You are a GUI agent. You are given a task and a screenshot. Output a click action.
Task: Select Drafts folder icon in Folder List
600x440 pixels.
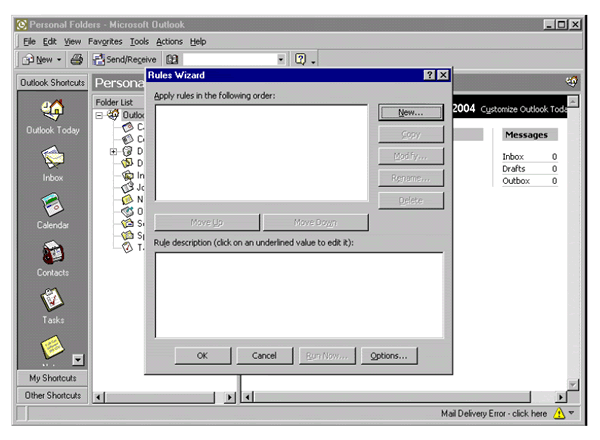coord(127,163)
